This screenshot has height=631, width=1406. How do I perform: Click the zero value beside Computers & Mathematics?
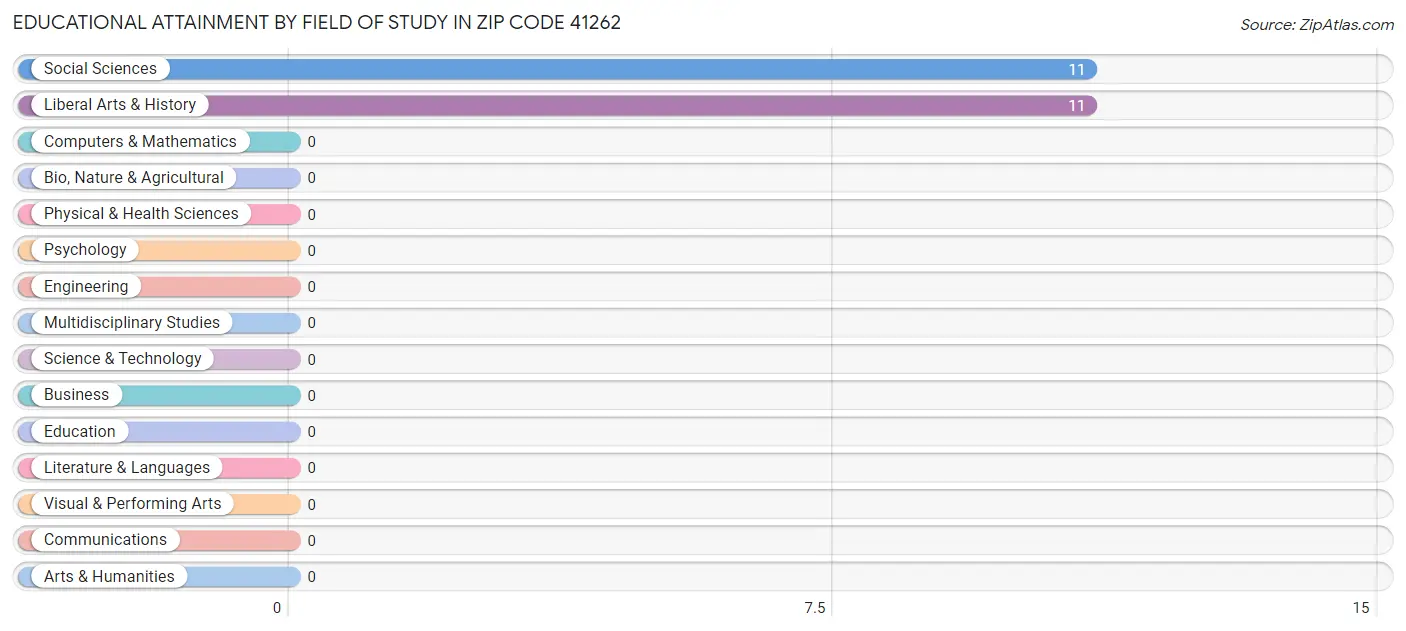pos(312,142)
